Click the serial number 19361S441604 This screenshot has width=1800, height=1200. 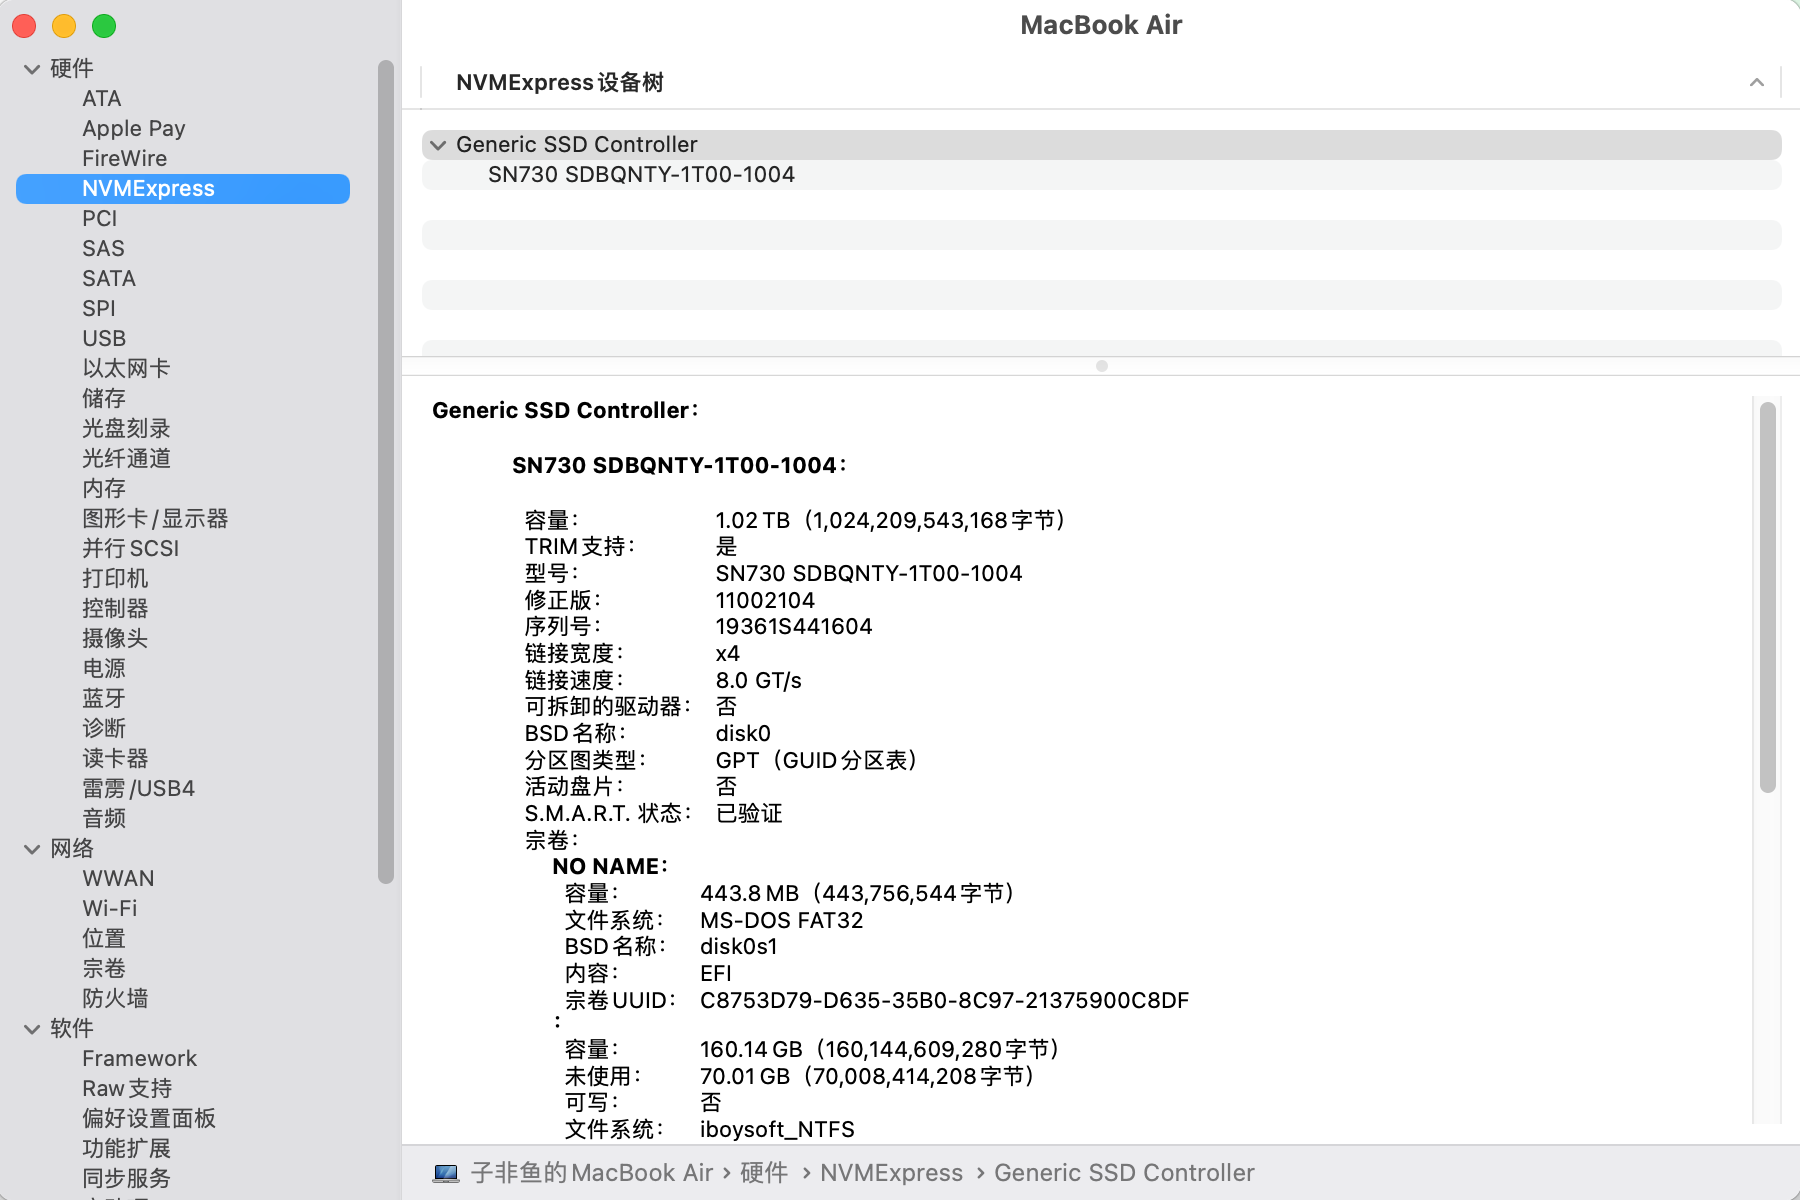(x=794, y=627)
